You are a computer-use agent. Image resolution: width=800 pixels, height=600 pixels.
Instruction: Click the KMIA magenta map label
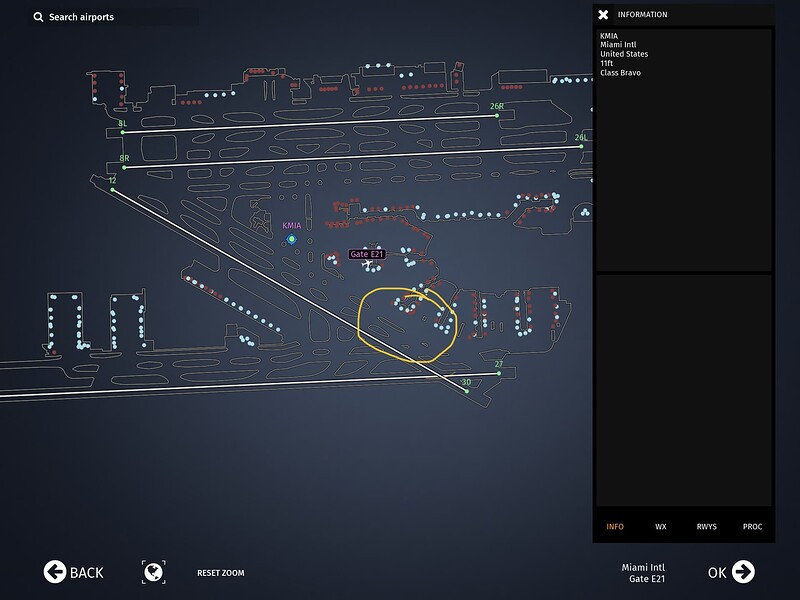coord(292,226)
